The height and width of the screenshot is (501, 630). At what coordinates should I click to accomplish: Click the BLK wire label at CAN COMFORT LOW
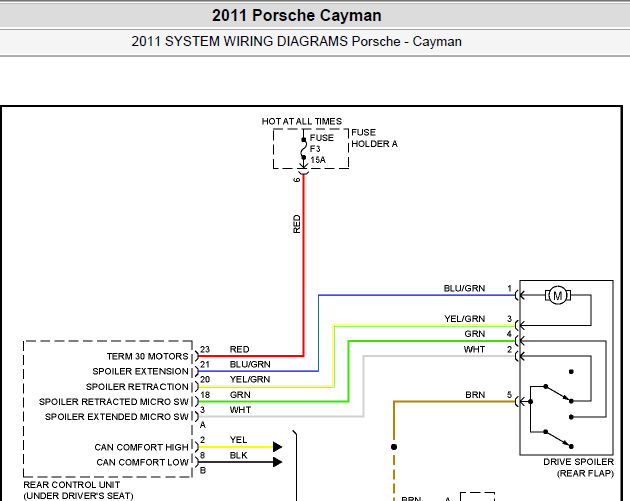pyautogui.click(x=238, y=455)
